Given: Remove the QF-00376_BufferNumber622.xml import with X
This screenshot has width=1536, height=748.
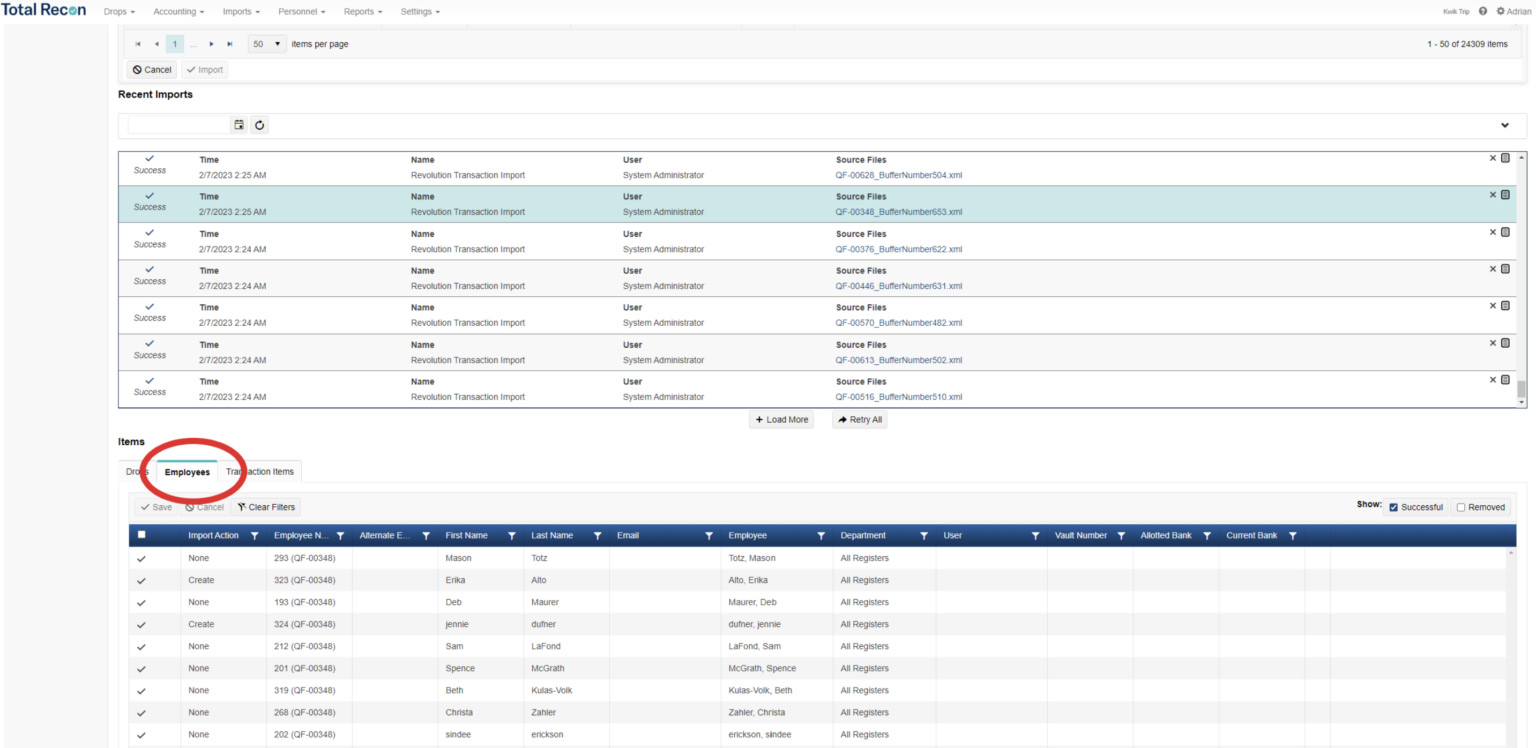Looking at the screenshot, I should click(x=1493, y=232).
